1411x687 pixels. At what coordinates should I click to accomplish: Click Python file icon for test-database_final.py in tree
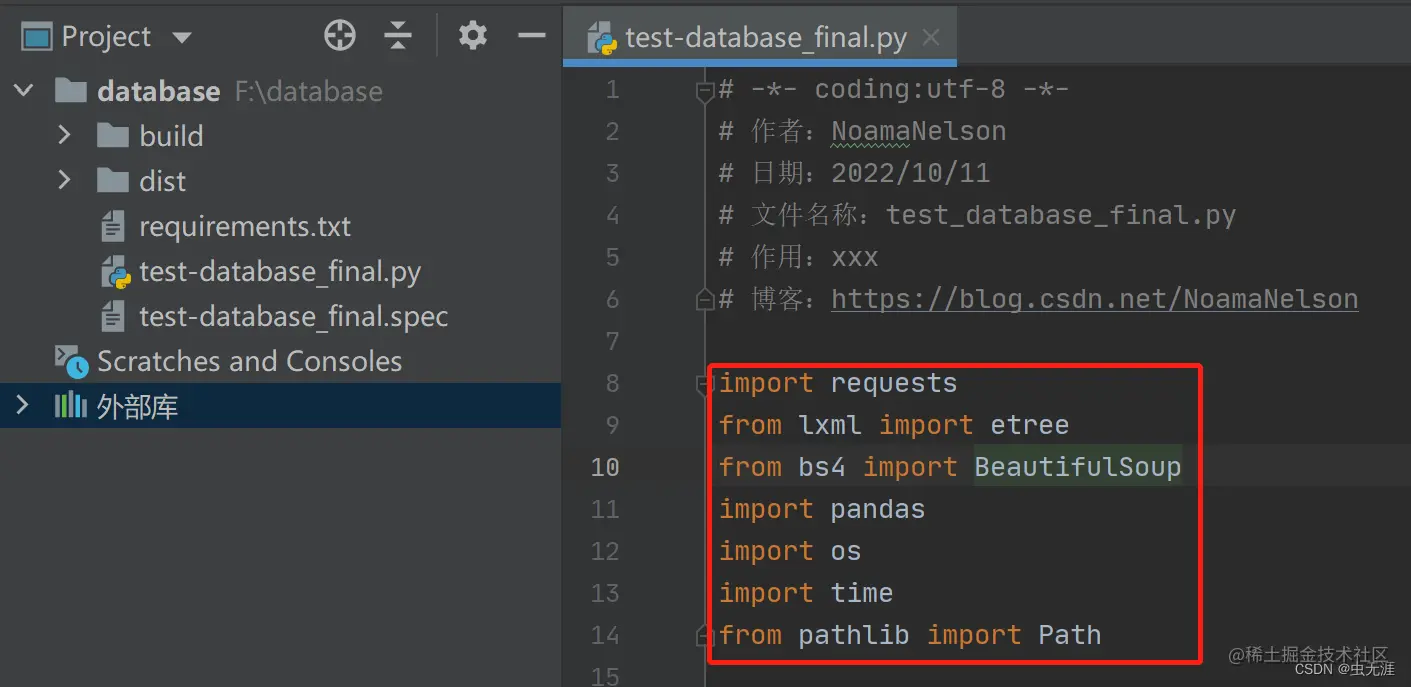coord(116,272)
